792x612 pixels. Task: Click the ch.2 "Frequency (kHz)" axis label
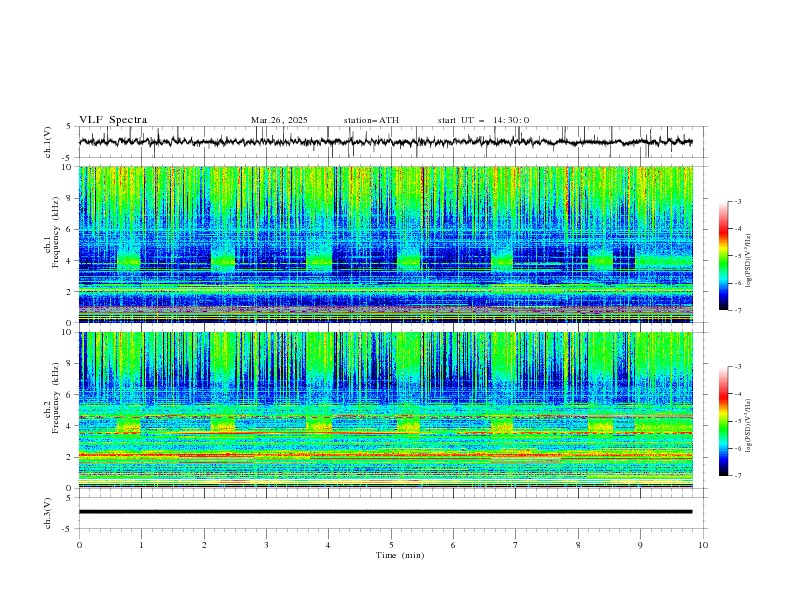click(56, 397)
